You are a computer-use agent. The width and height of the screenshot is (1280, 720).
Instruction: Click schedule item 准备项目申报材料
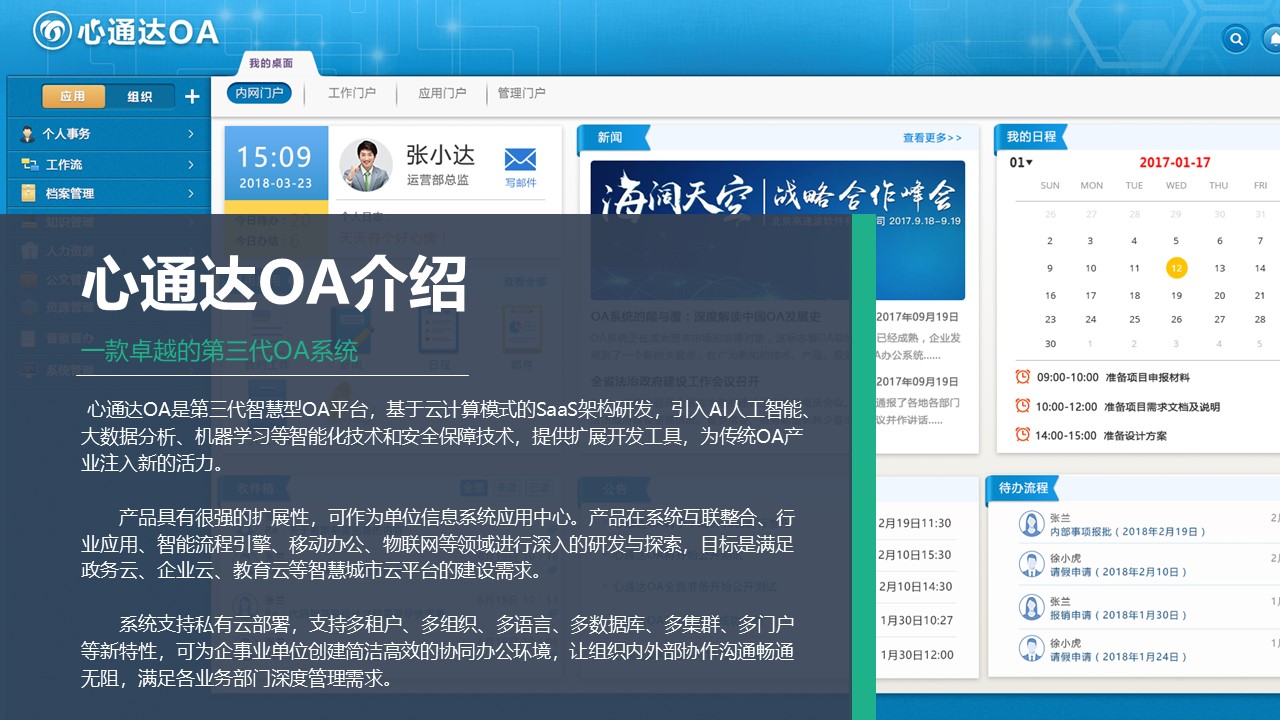coord(1147,377)
